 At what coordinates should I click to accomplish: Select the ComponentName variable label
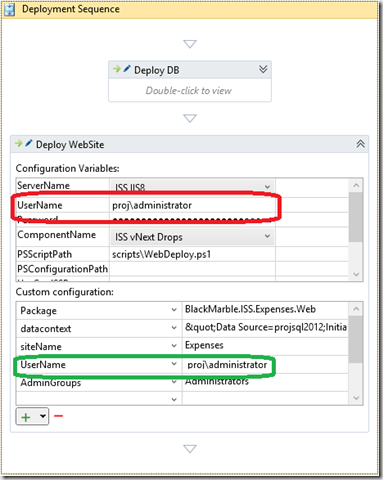pos(56,235)
